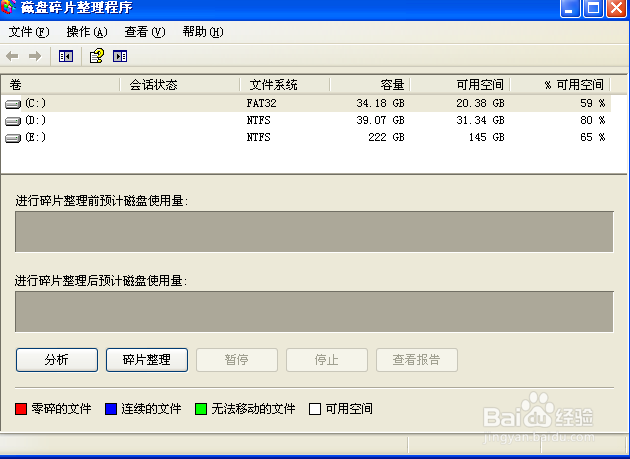This screenshot has width=630, height=459.
Task: Close the Disk Defragmenter window
Action: coord(616,8)
